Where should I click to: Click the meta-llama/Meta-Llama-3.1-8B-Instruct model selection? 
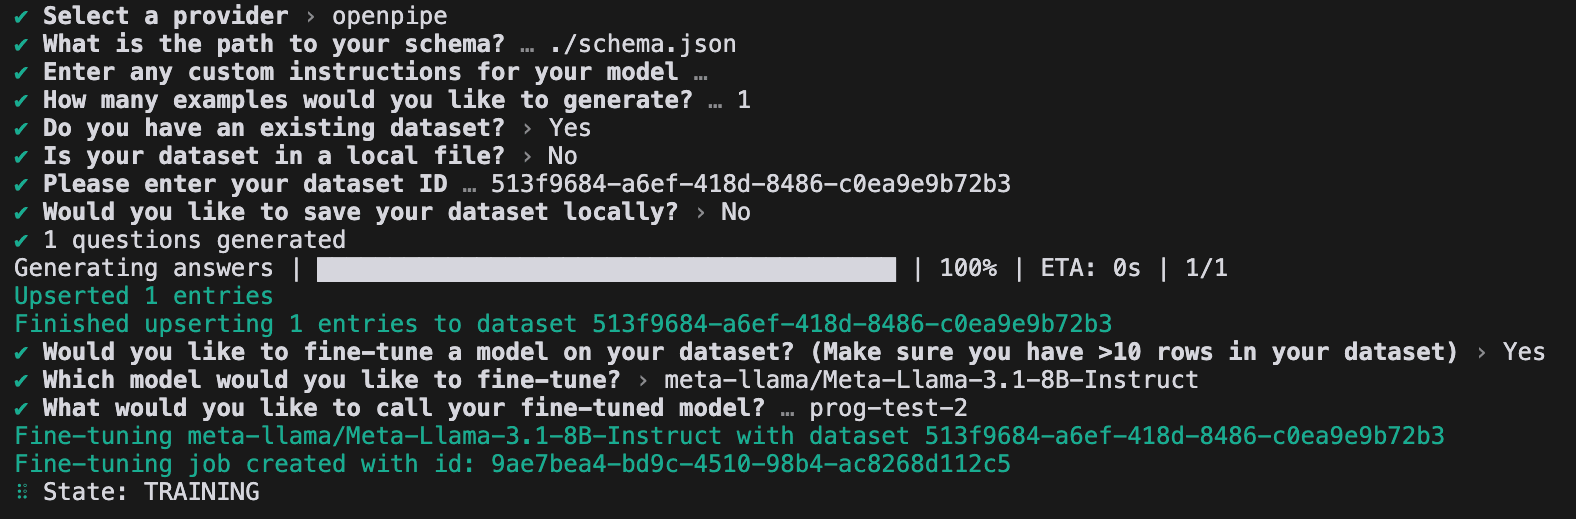931,380
